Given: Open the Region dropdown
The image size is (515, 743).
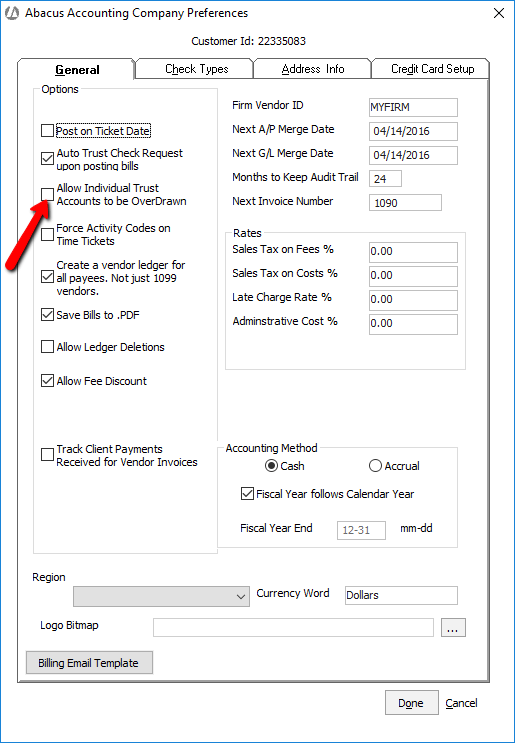Looking at the screenshot, I should (161, 596).
